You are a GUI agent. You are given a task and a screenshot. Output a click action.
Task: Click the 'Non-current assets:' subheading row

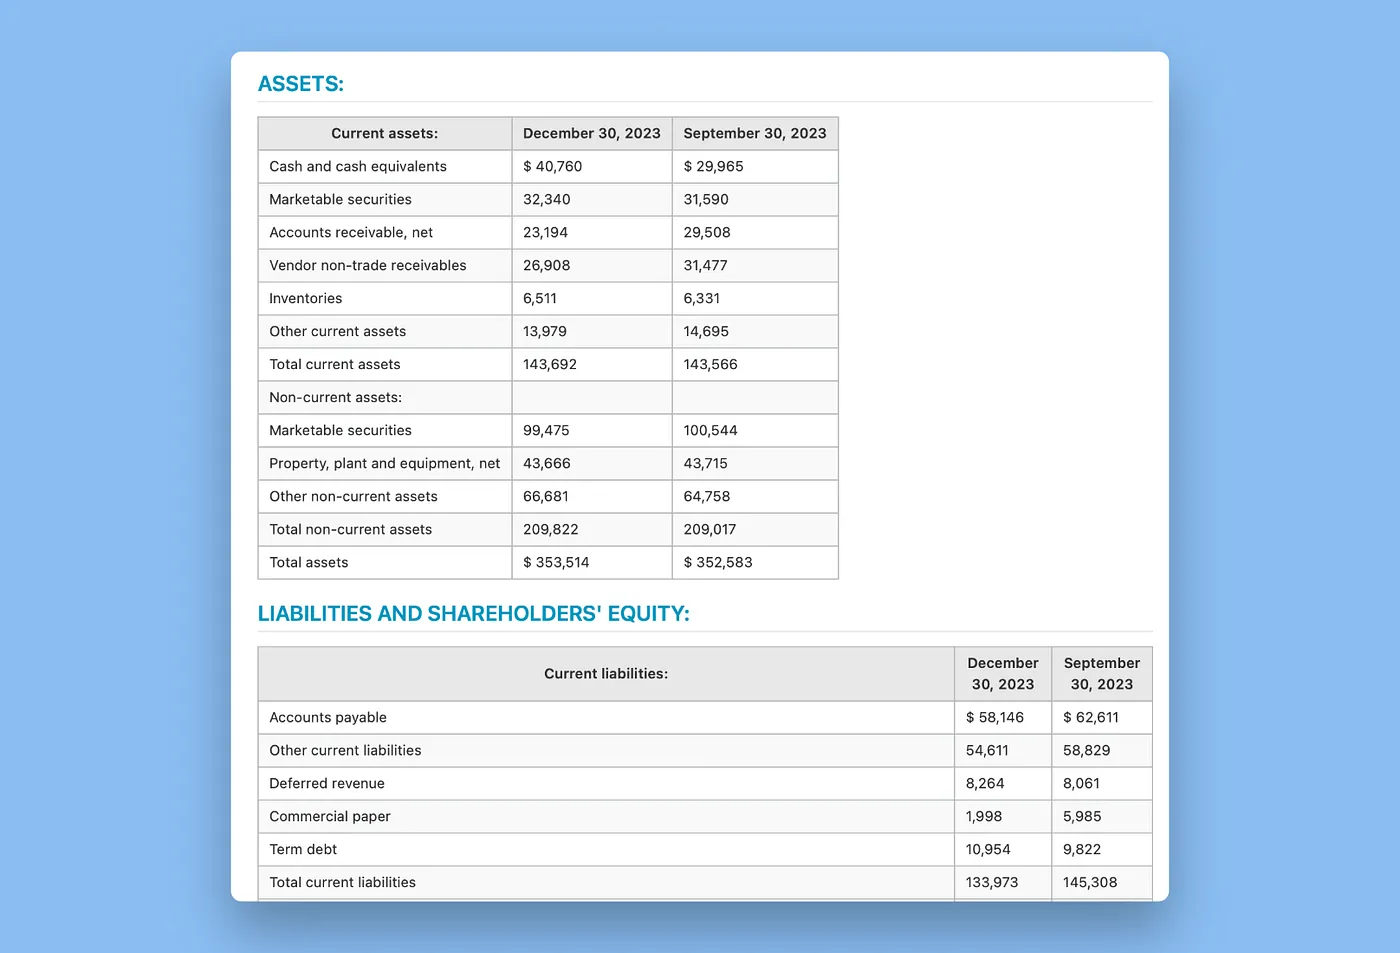[x=335, y=398]
